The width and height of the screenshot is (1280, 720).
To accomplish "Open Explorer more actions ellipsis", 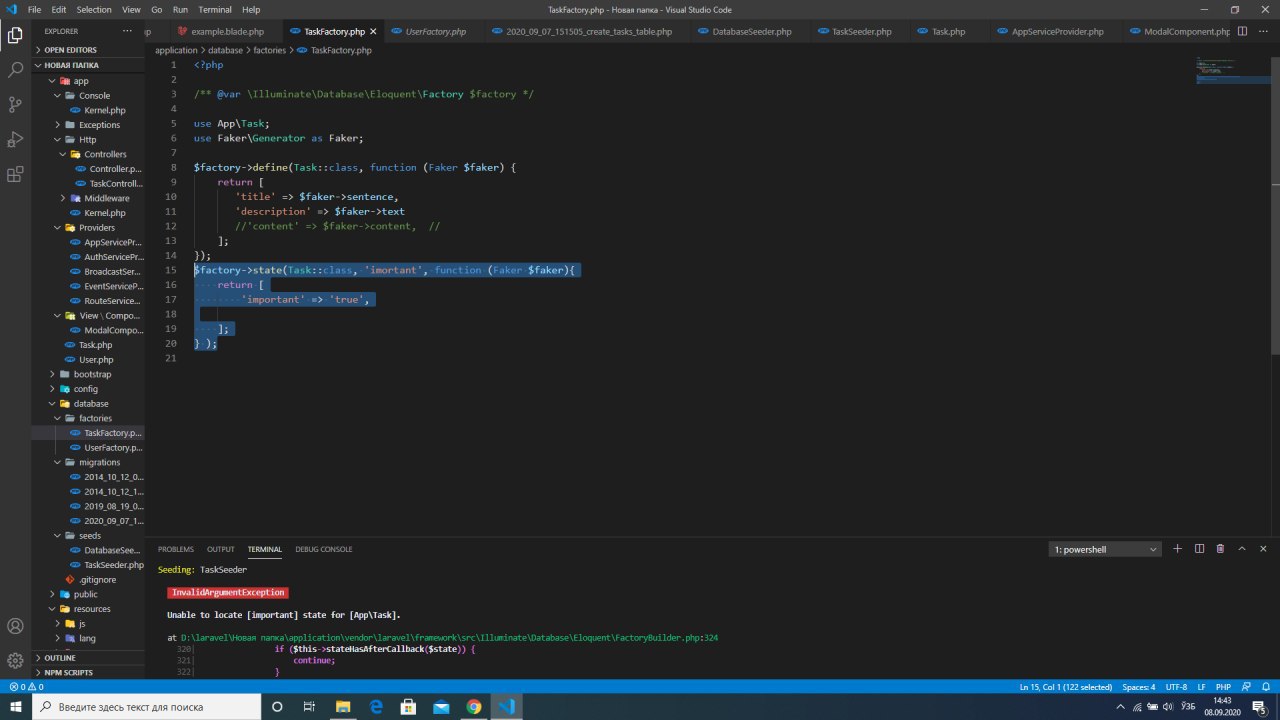I will click(x=126, y=31).
